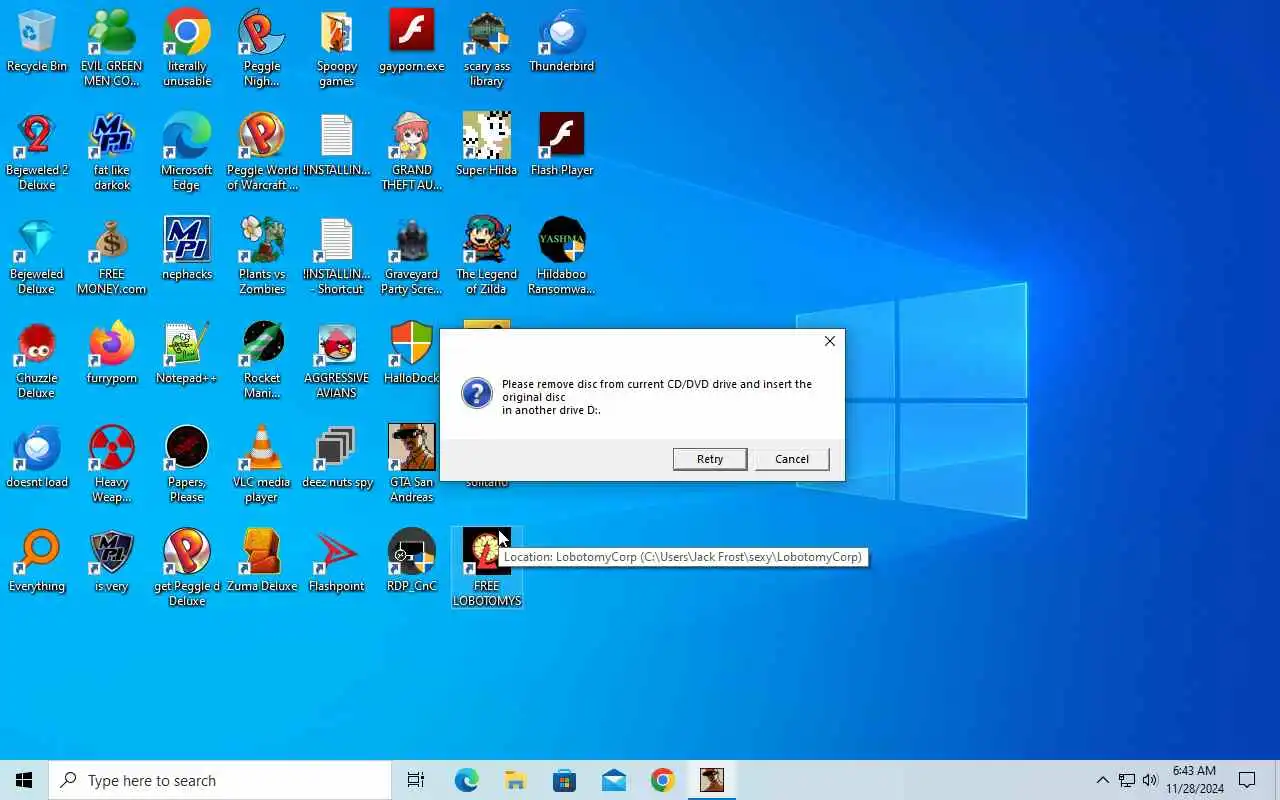This screenshot has height=800, width=1280.
Task: Select the Zuma Deluxe shortcut
Action: tap(262, 561)
